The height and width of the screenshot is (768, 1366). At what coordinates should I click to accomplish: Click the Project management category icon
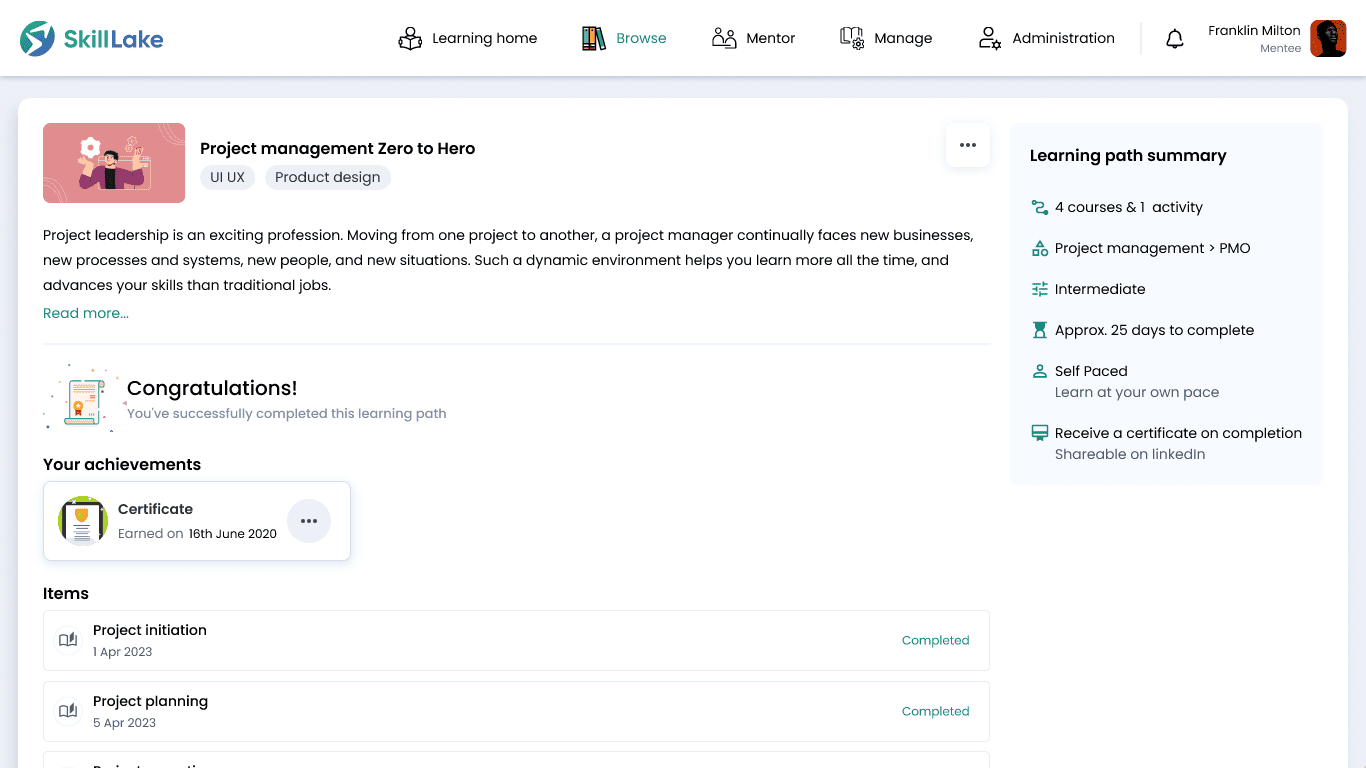point(1040,248)
